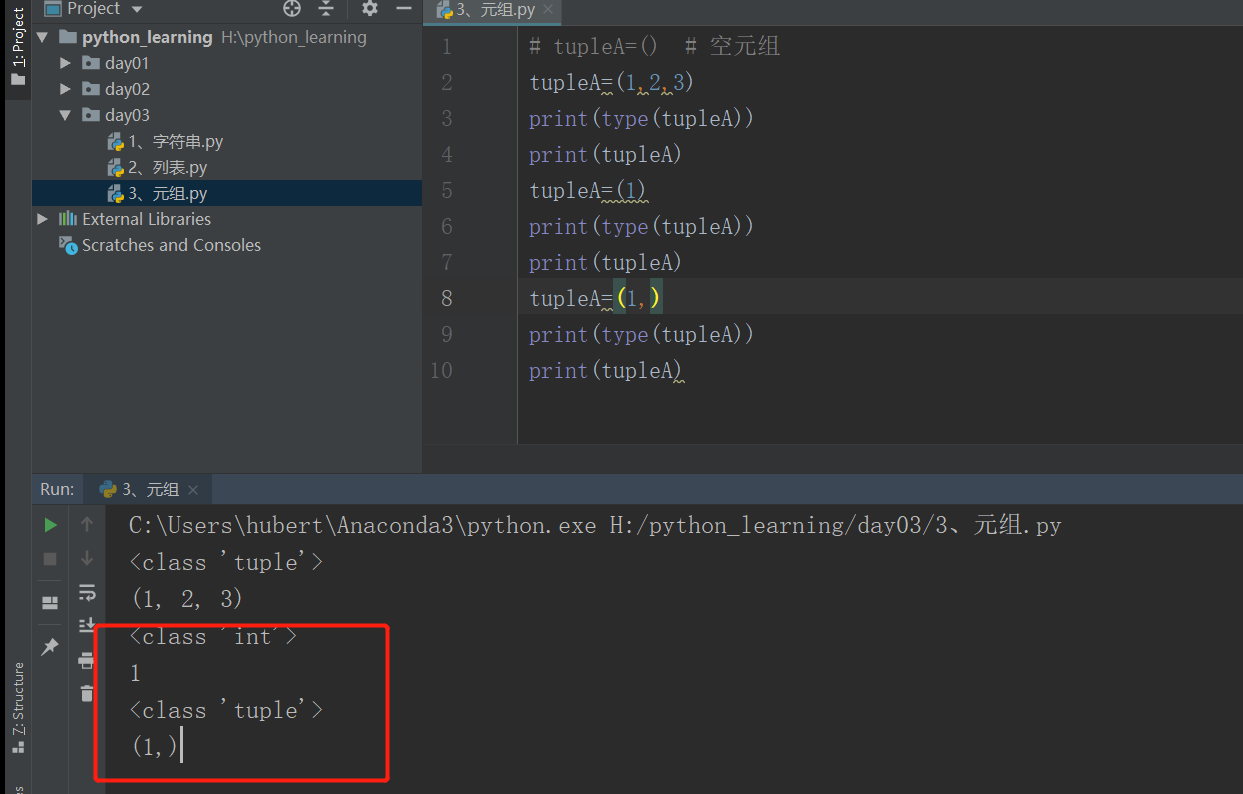Click line number 5 in gutter

[446, 190]
